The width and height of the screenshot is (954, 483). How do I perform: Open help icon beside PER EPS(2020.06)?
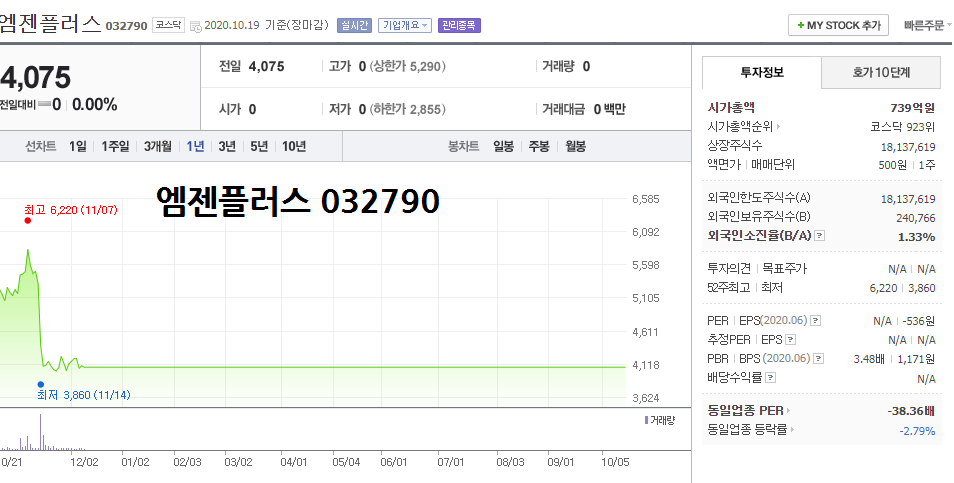click(x=816, y=321)
